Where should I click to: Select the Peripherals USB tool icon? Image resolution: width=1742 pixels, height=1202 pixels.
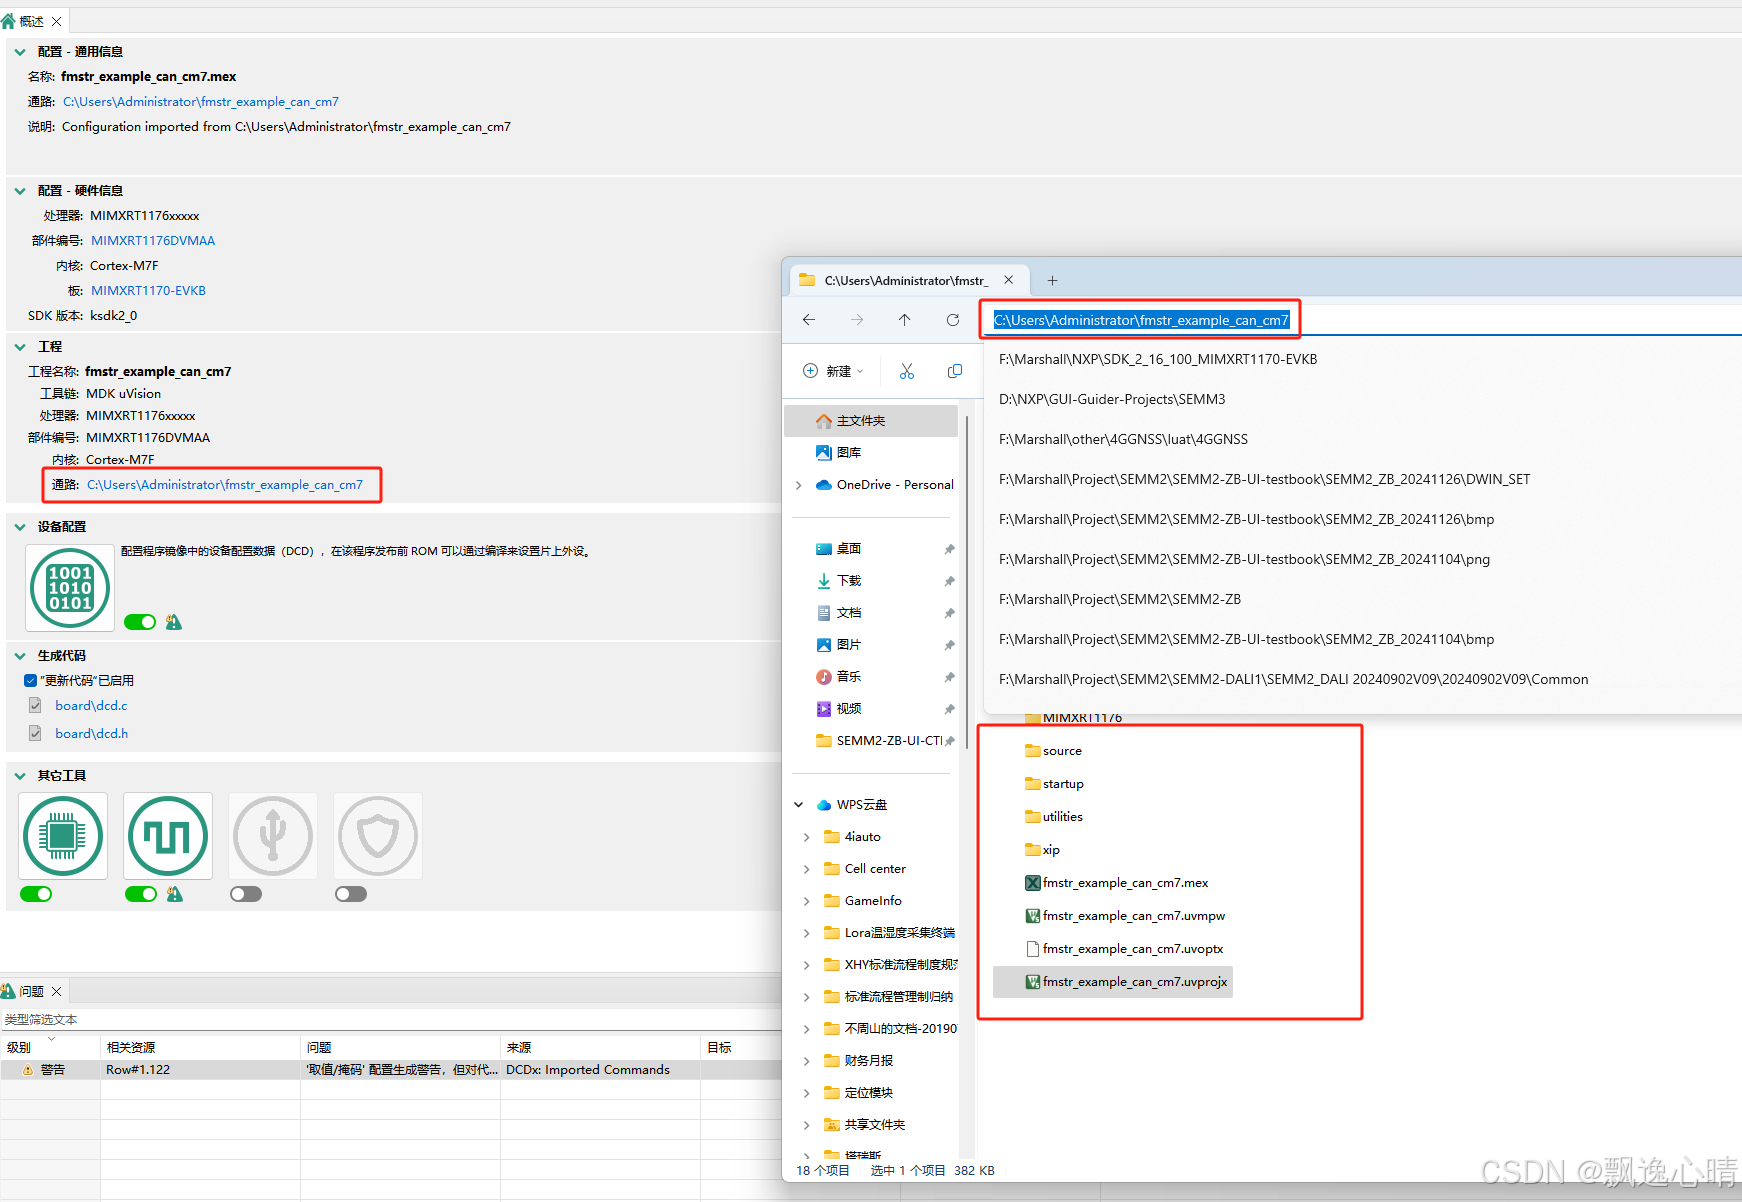pyautogui.click(x=272, y=836)
